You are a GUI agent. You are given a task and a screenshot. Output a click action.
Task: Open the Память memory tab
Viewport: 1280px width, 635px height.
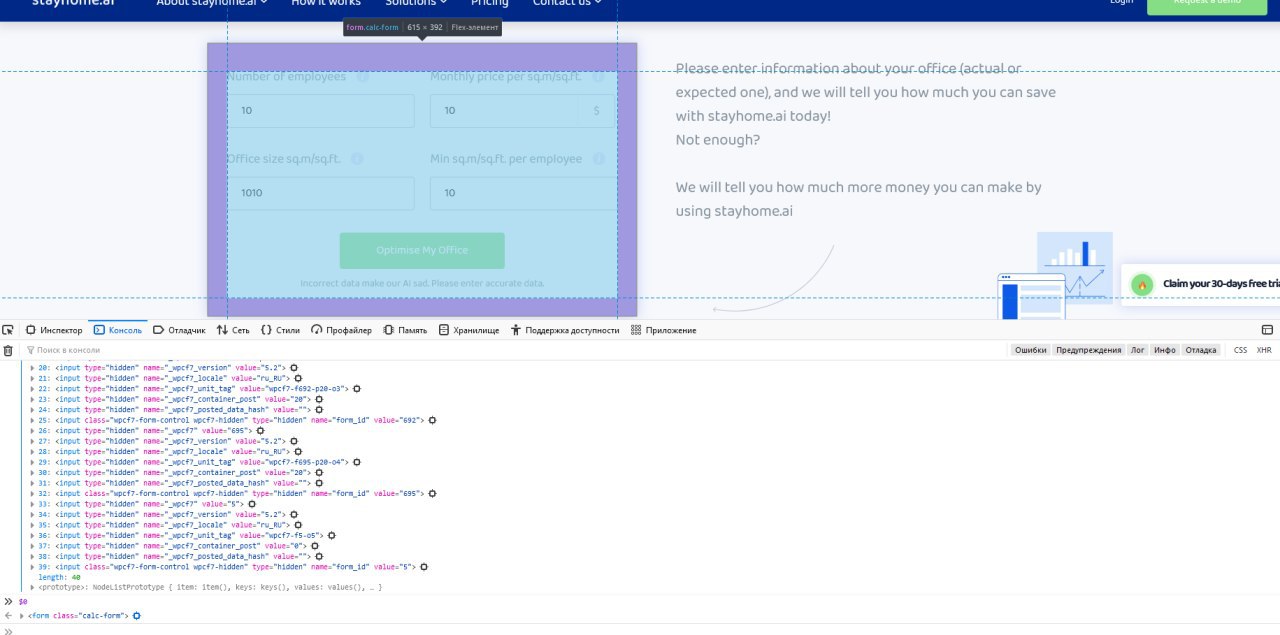tap(405, 330)
